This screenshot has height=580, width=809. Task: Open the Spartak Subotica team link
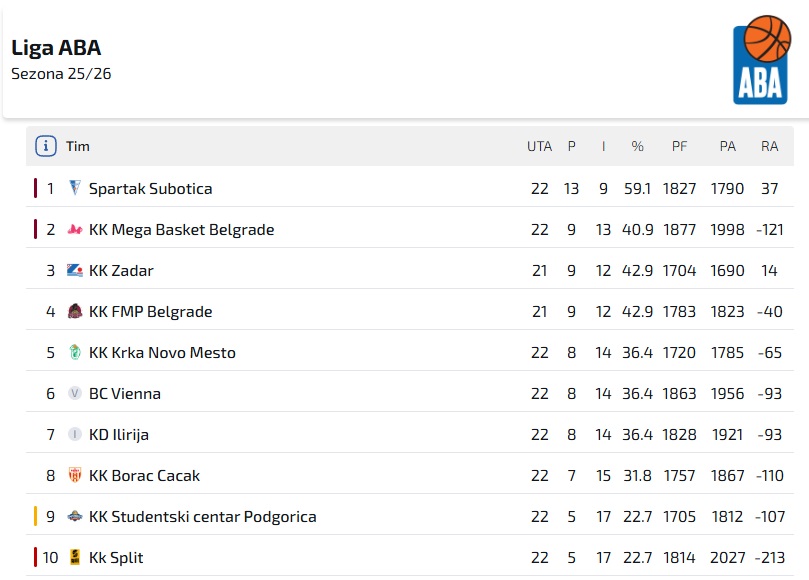[x=150, y=188]
